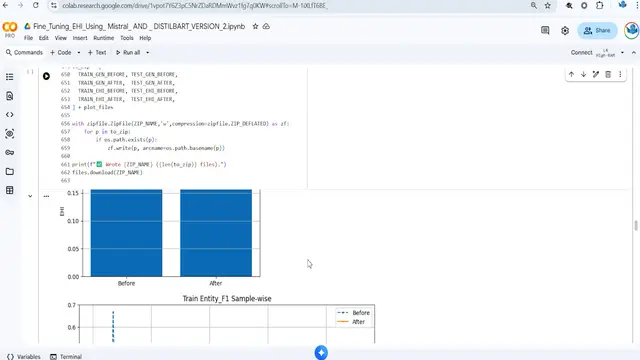Image resolution: width=640 pixels, height=360 pixels.
Task: Click the files.download(ZIP_NAME) code line
Action: (x=107, y=172)
